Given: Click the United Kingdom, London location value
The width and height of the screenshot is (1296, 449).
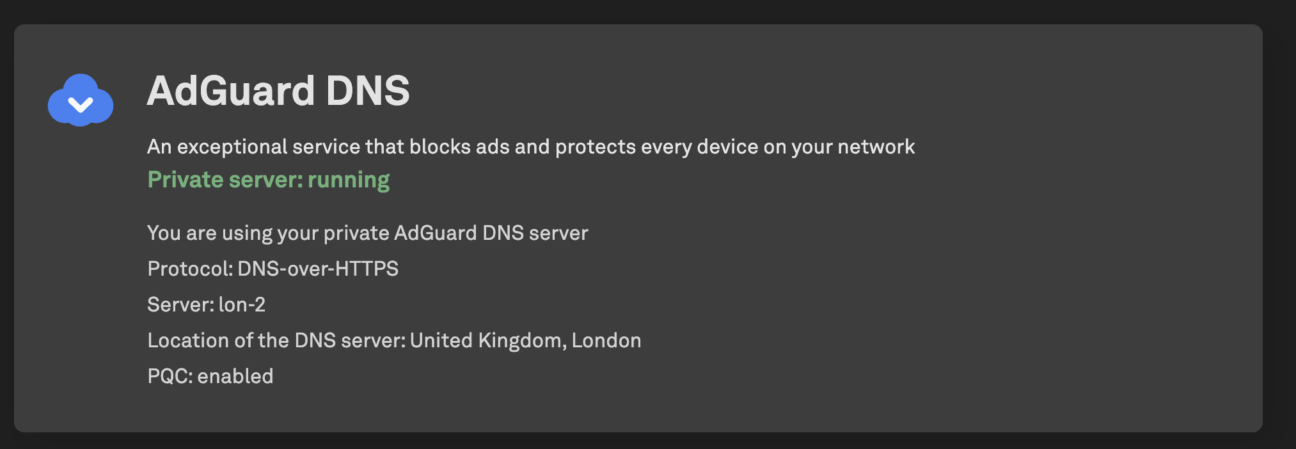Looking at the screenshot, I should [x=525, y=340].
